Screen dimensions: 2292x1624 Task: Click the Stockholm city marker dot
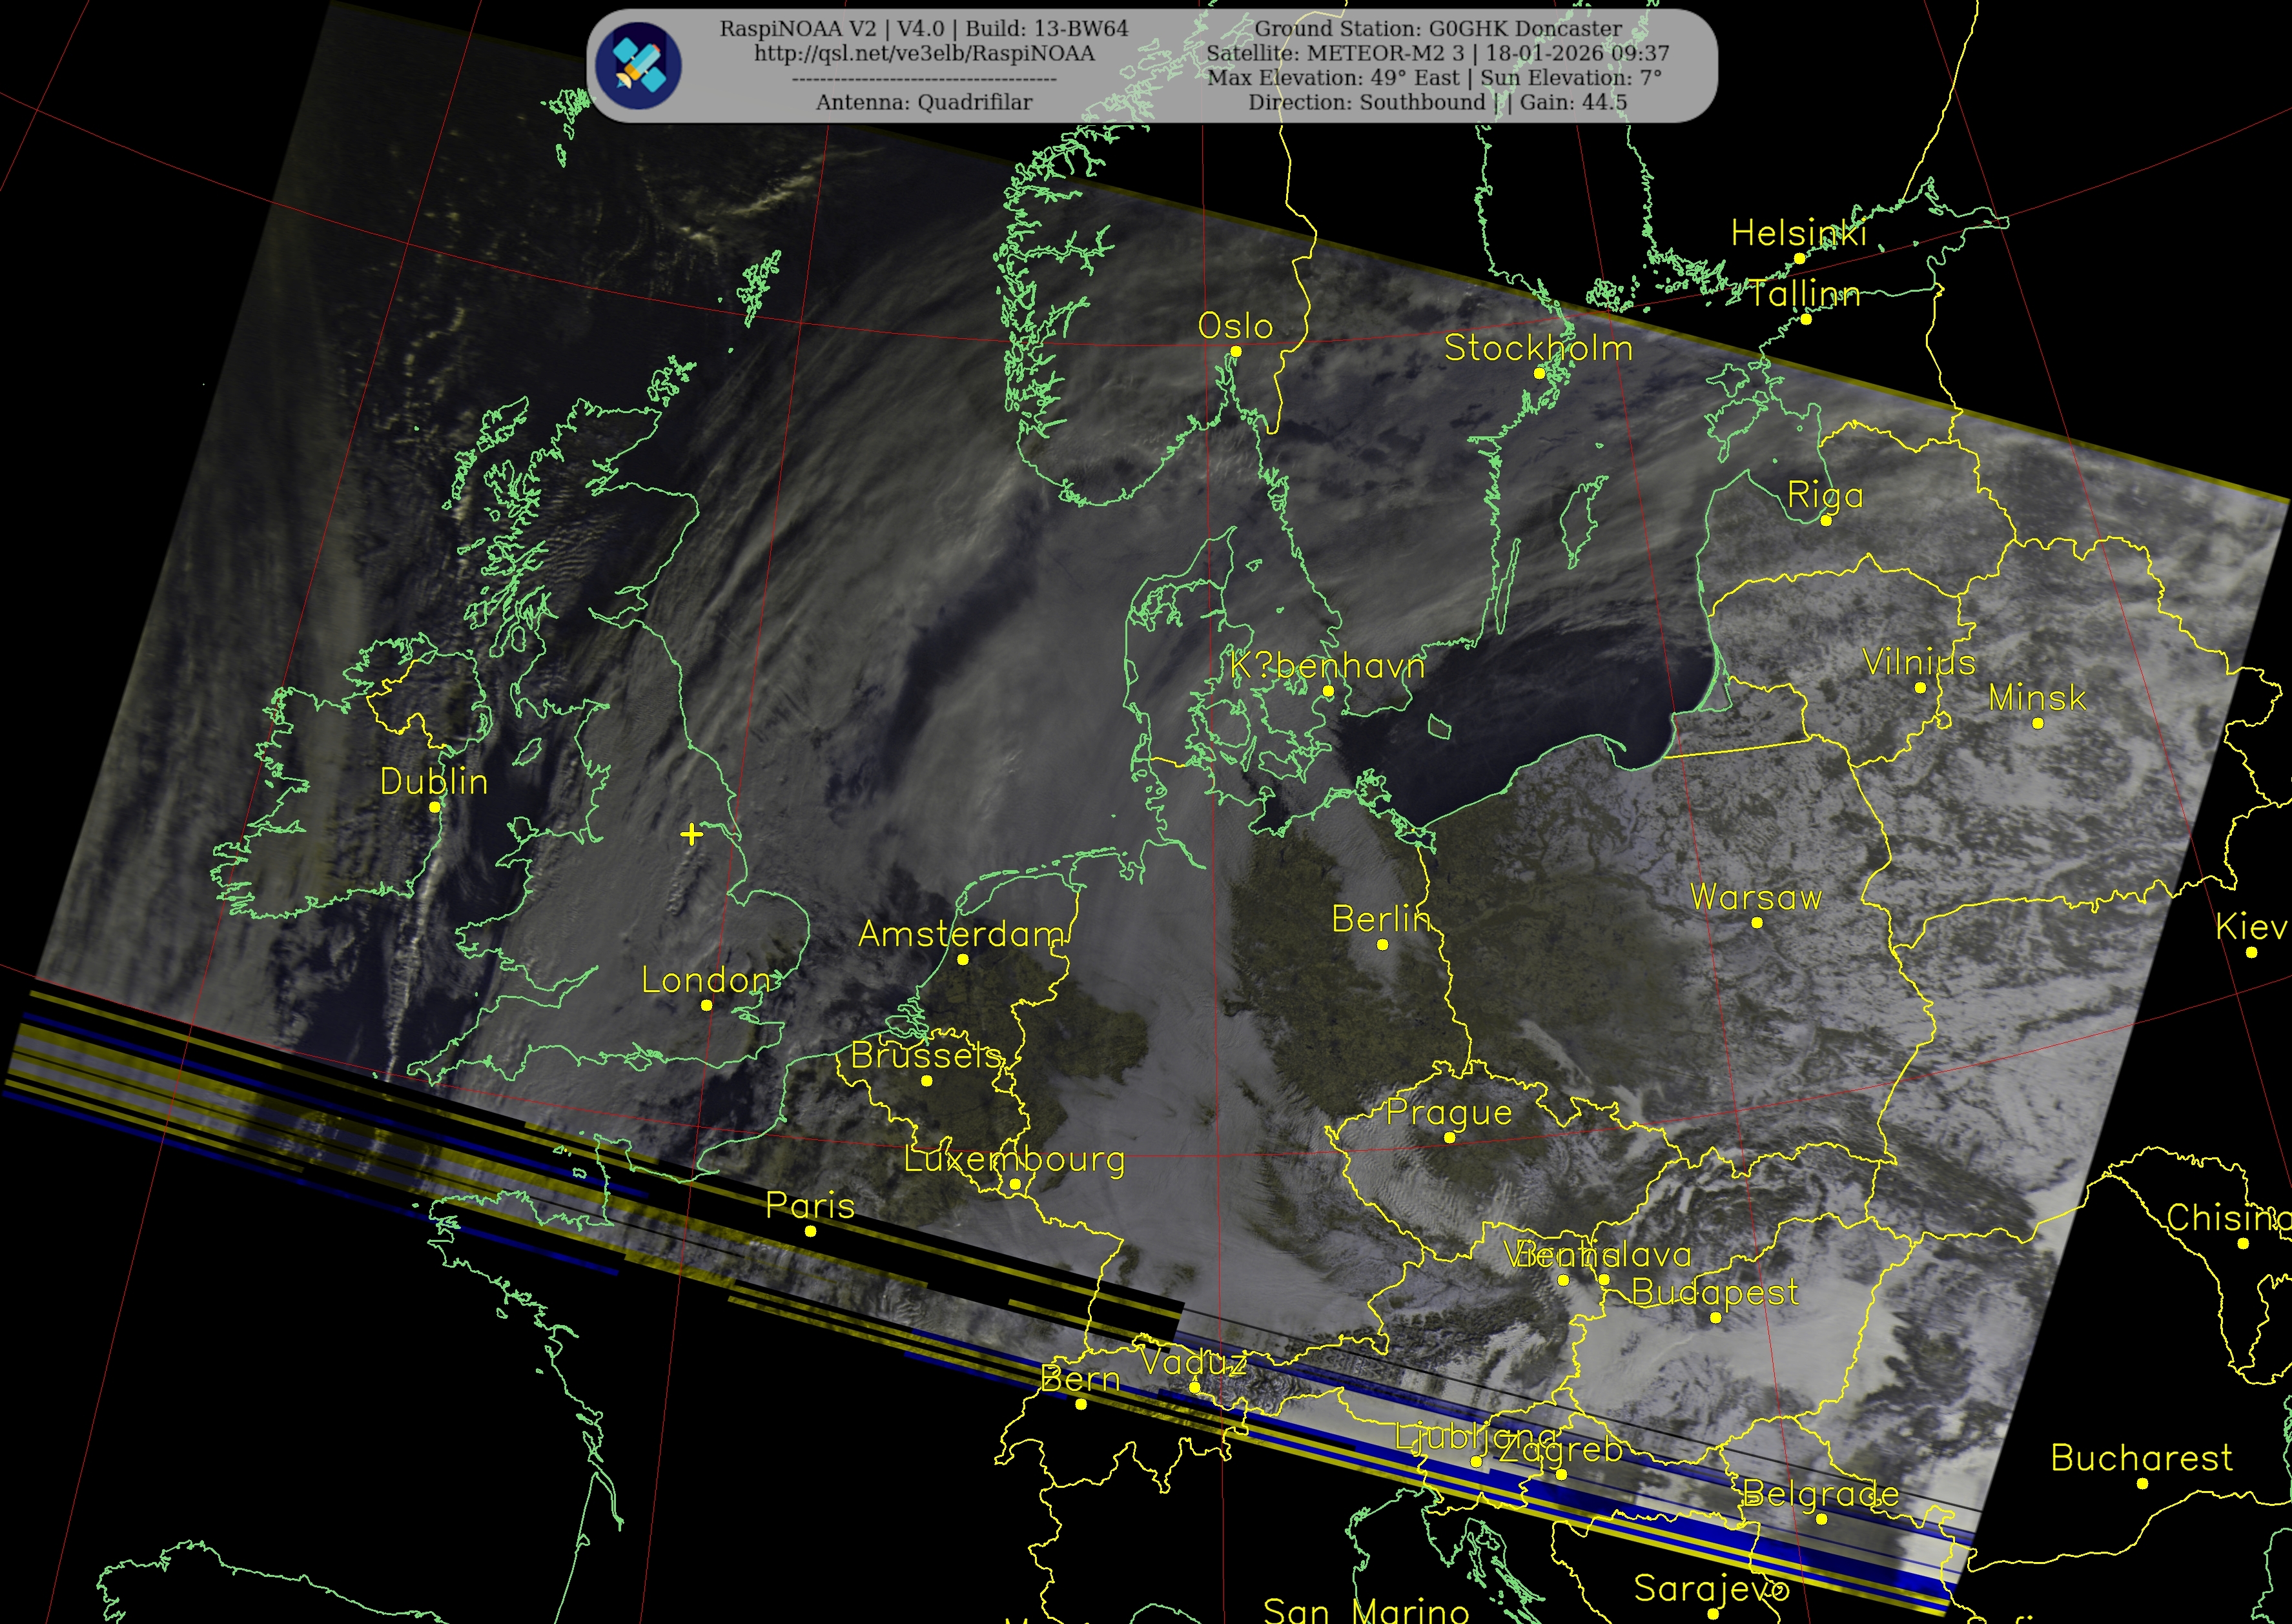point(1539,373)
